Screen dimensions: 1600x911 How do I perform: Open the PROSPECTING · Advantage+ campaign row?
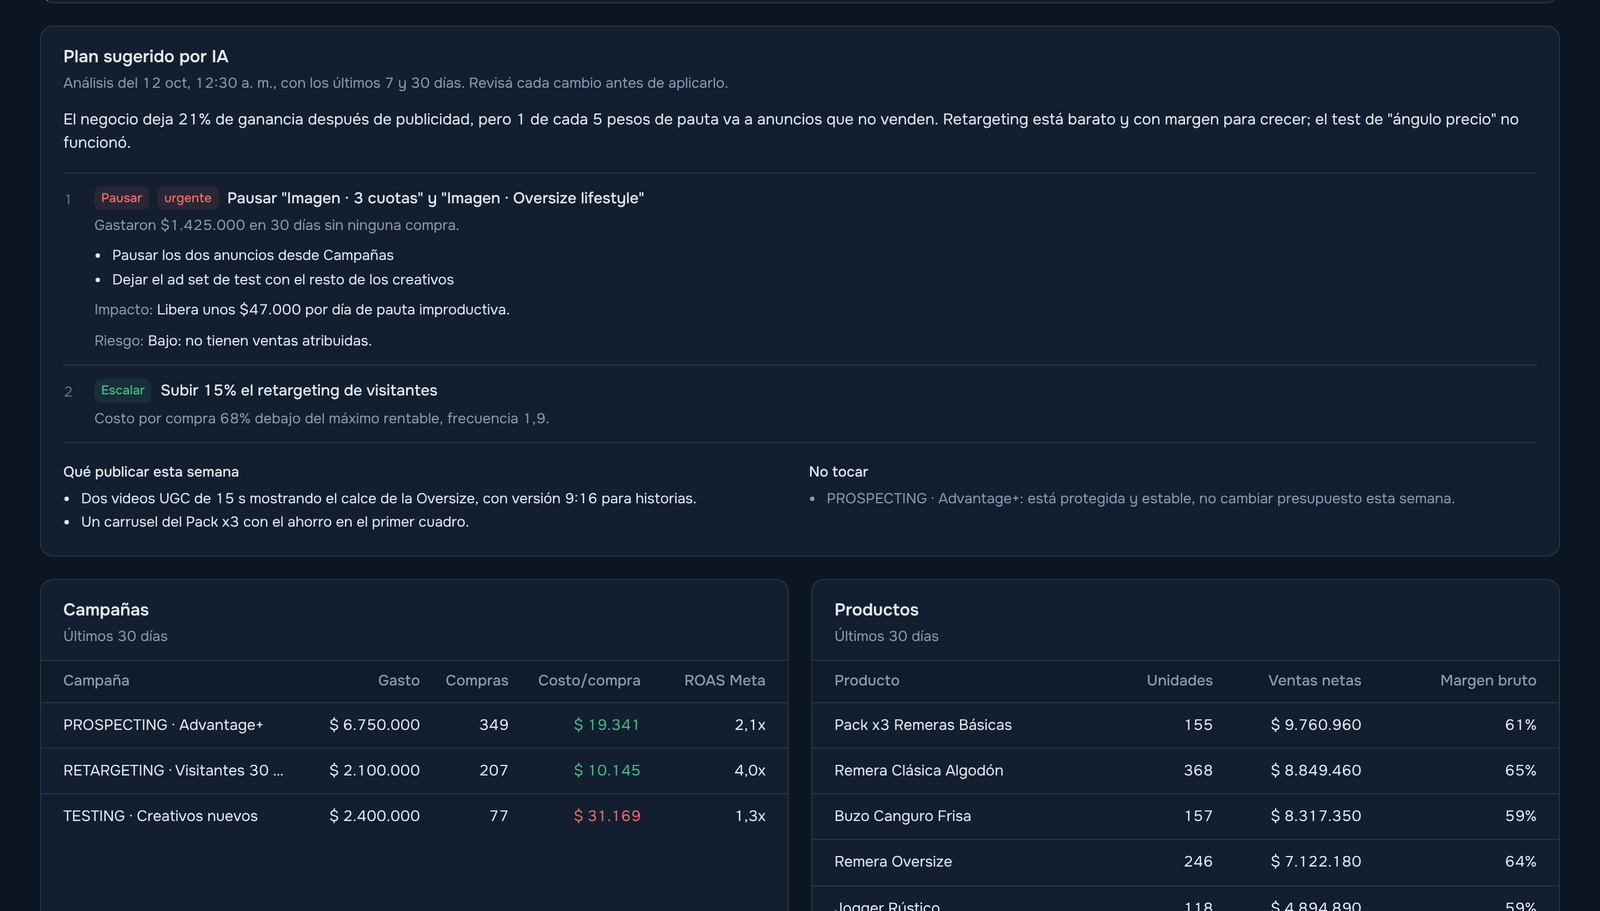414,725
